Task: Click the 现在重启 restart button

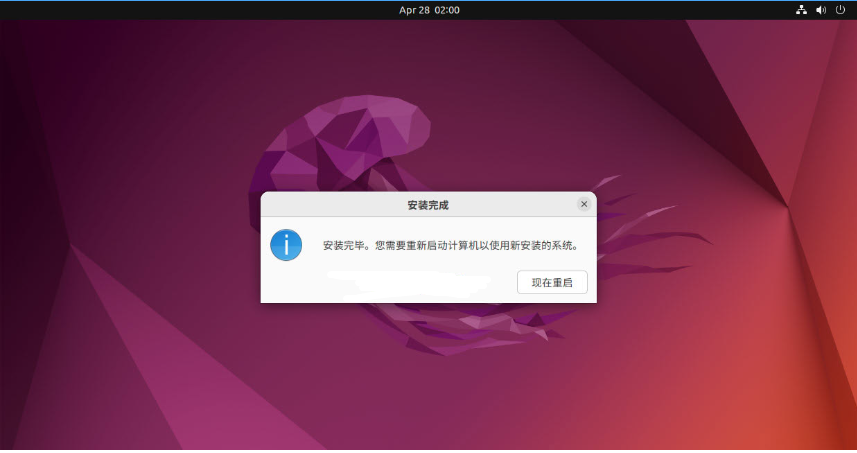Action: point(552,282)
